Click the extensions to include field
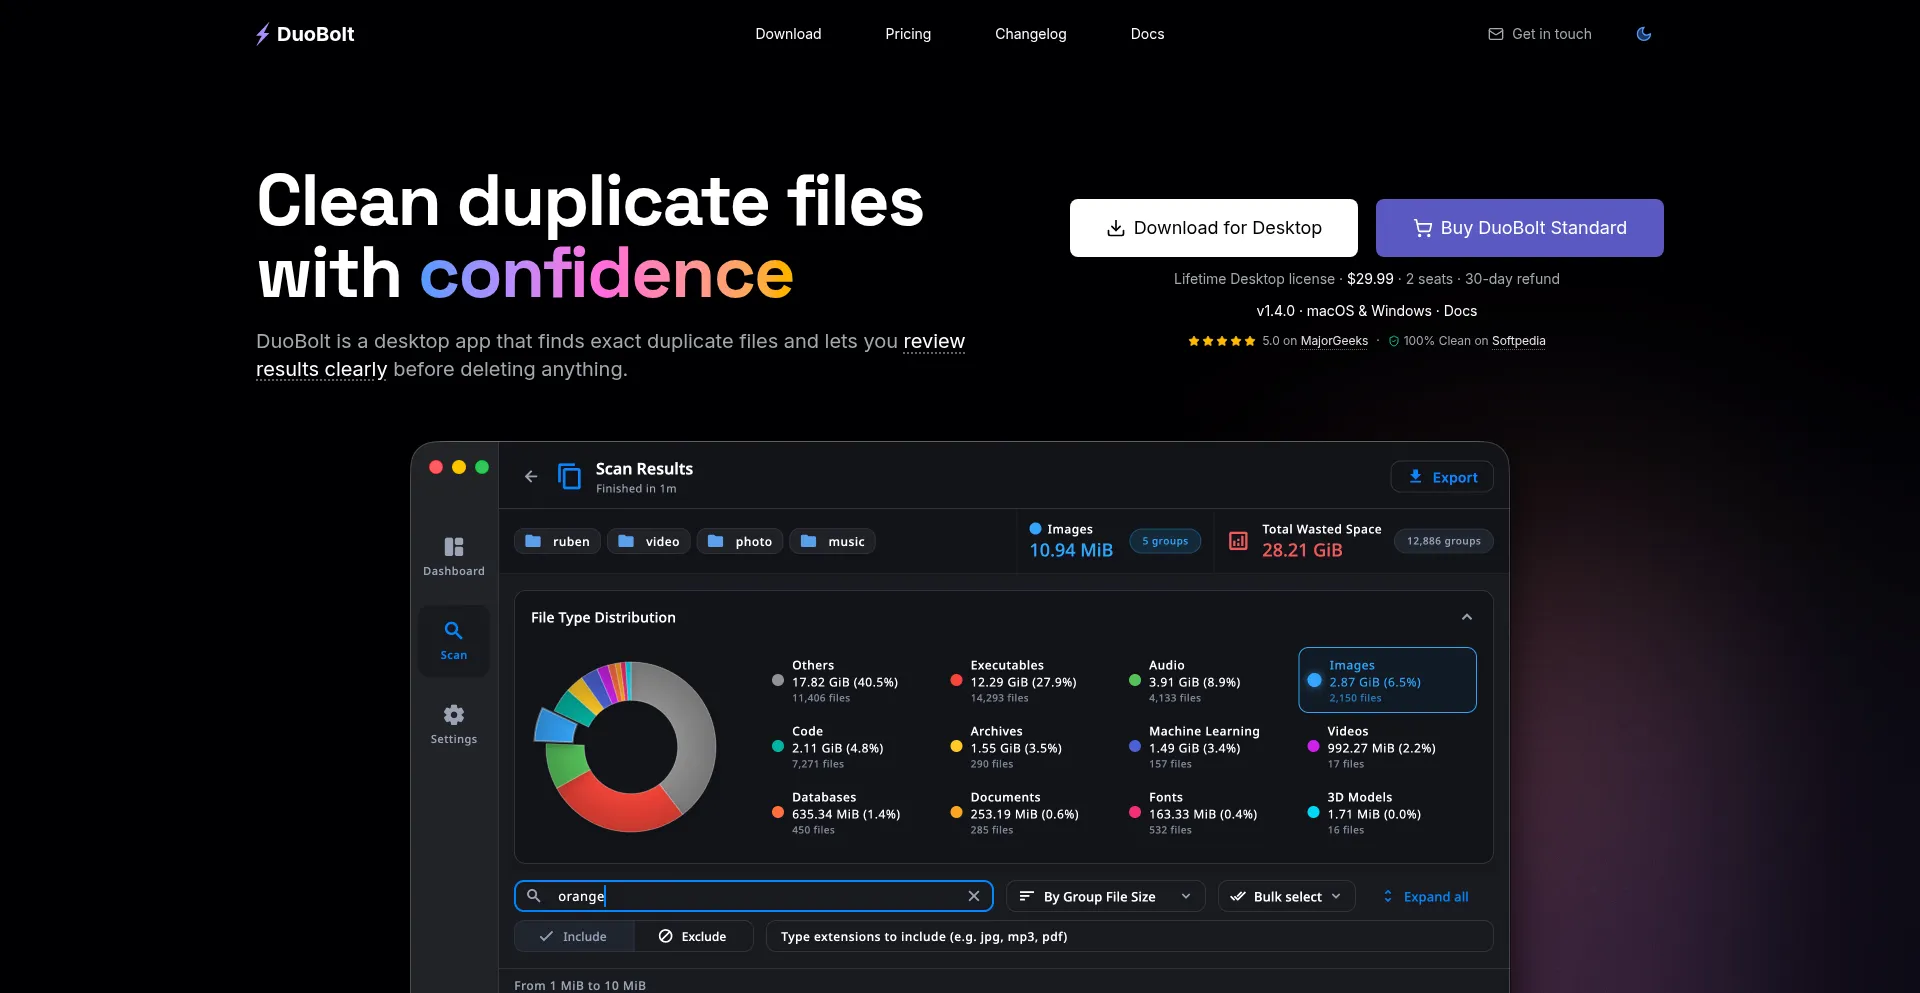Viewport: 1920px width, 993px height. [x=1129, y=936]
